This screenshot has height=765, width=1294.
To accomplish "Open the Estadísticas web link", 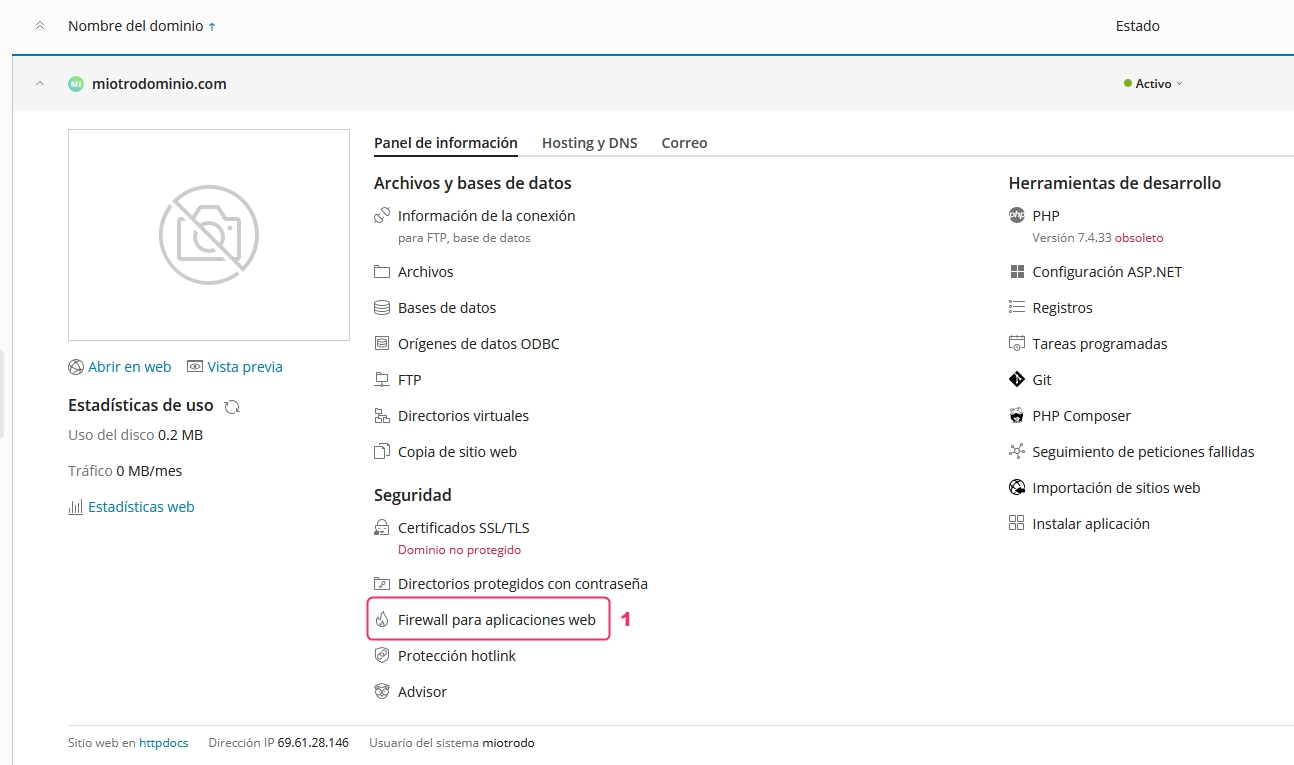I will coord(141,507).
